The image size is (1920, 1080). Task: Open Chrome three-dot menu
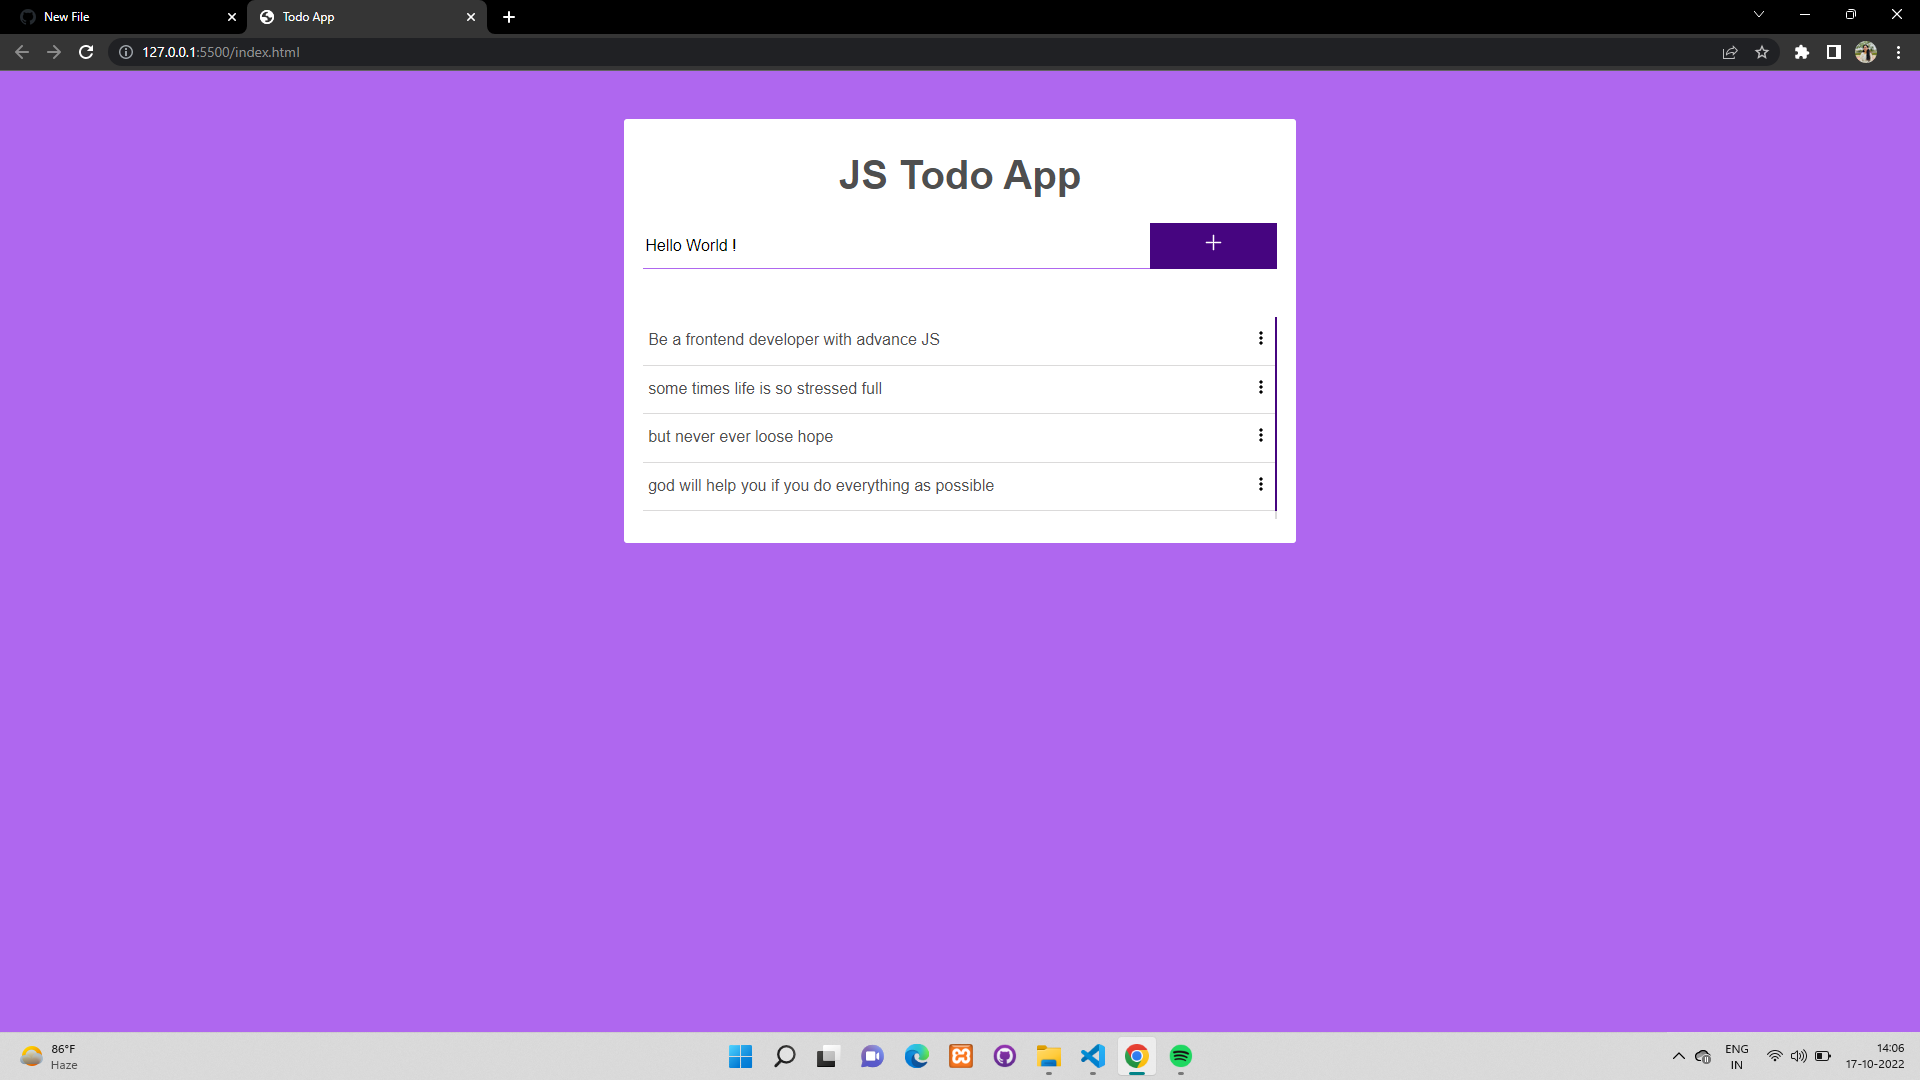coord(1898,52)
